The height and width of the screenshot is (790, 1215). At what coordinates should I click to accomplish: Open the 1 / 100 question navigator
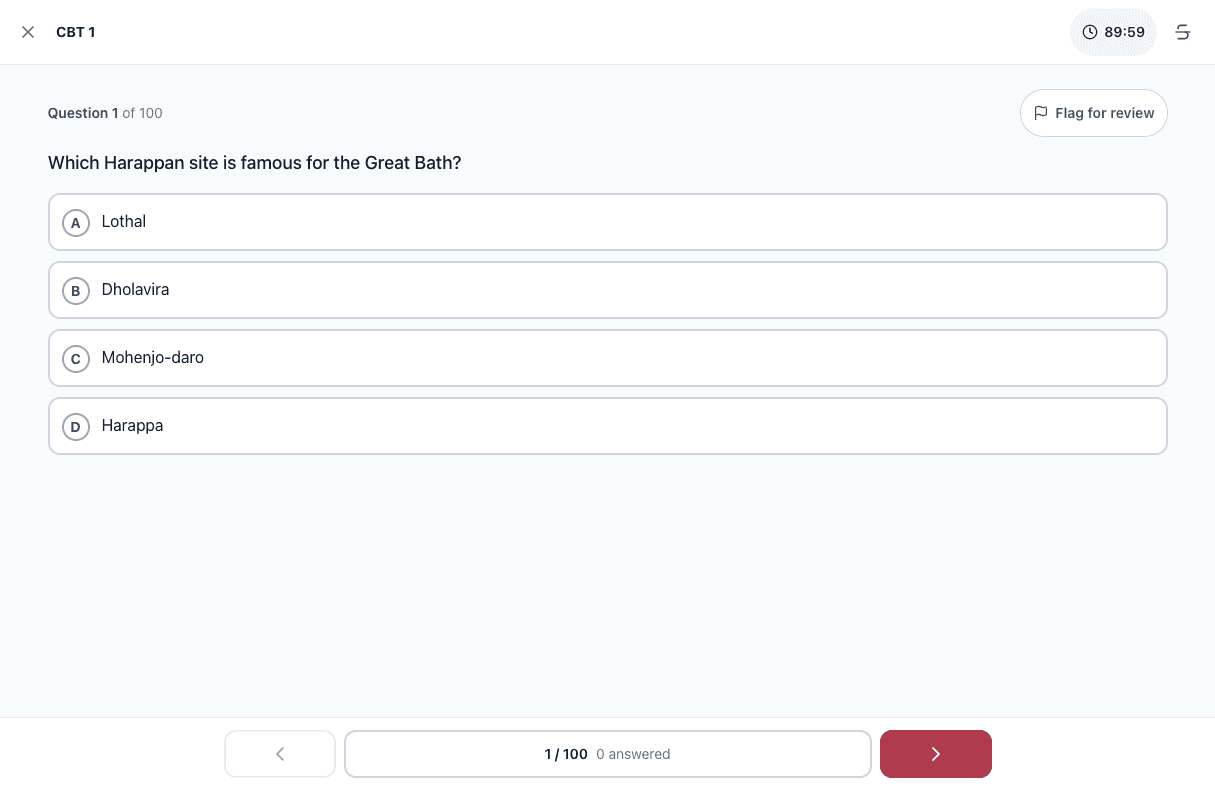(x=608, y=754)
